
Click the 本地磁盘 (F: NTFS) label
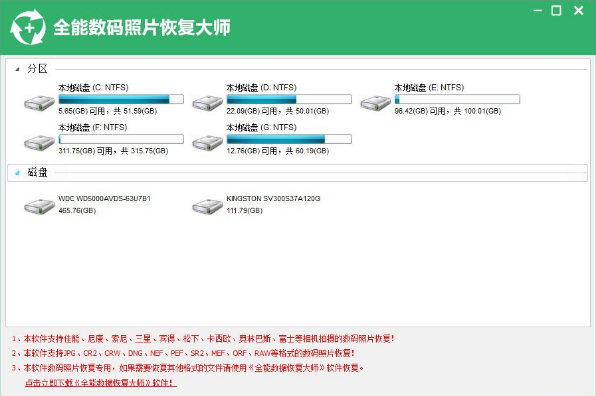pyautogui.click(x=92, y=127)
